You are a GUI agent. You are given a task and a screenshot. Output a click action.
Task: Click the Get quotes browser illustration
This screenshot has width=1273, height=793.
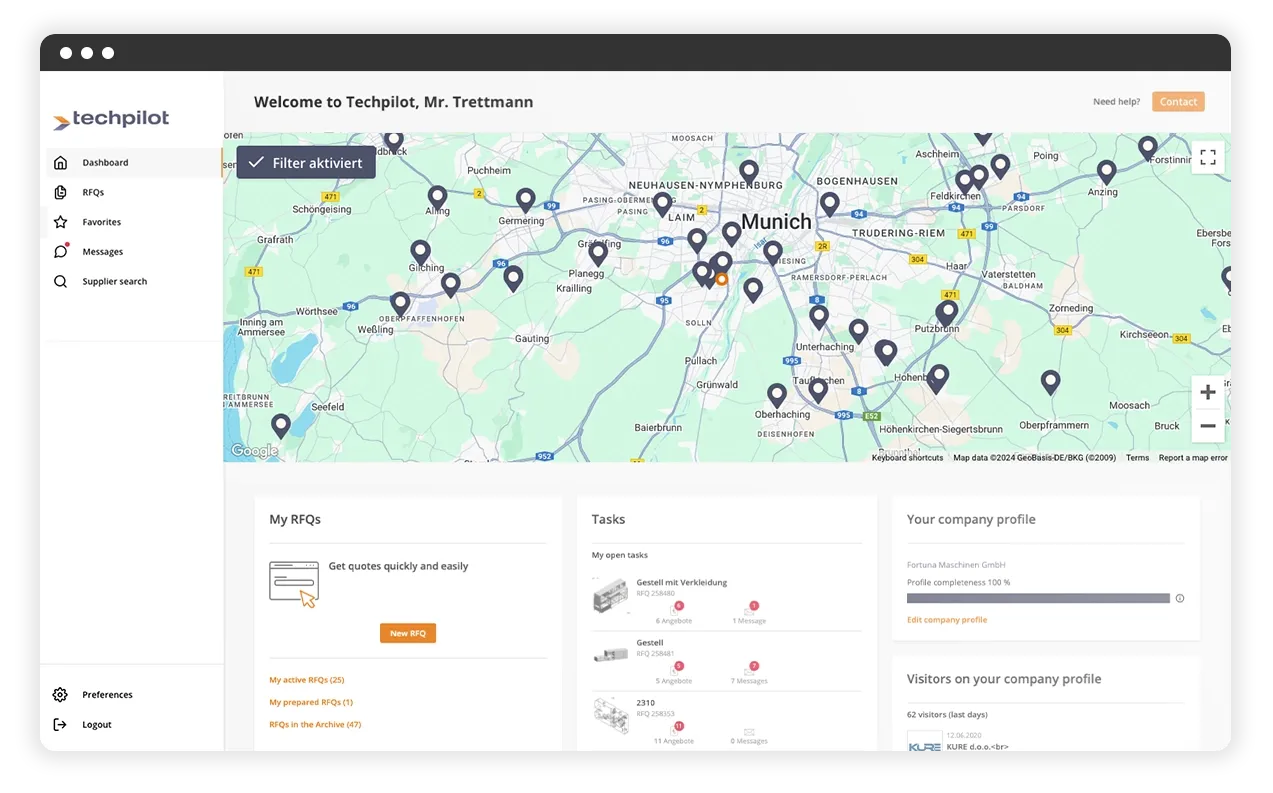pyautogui.click(x=294, y=584)
